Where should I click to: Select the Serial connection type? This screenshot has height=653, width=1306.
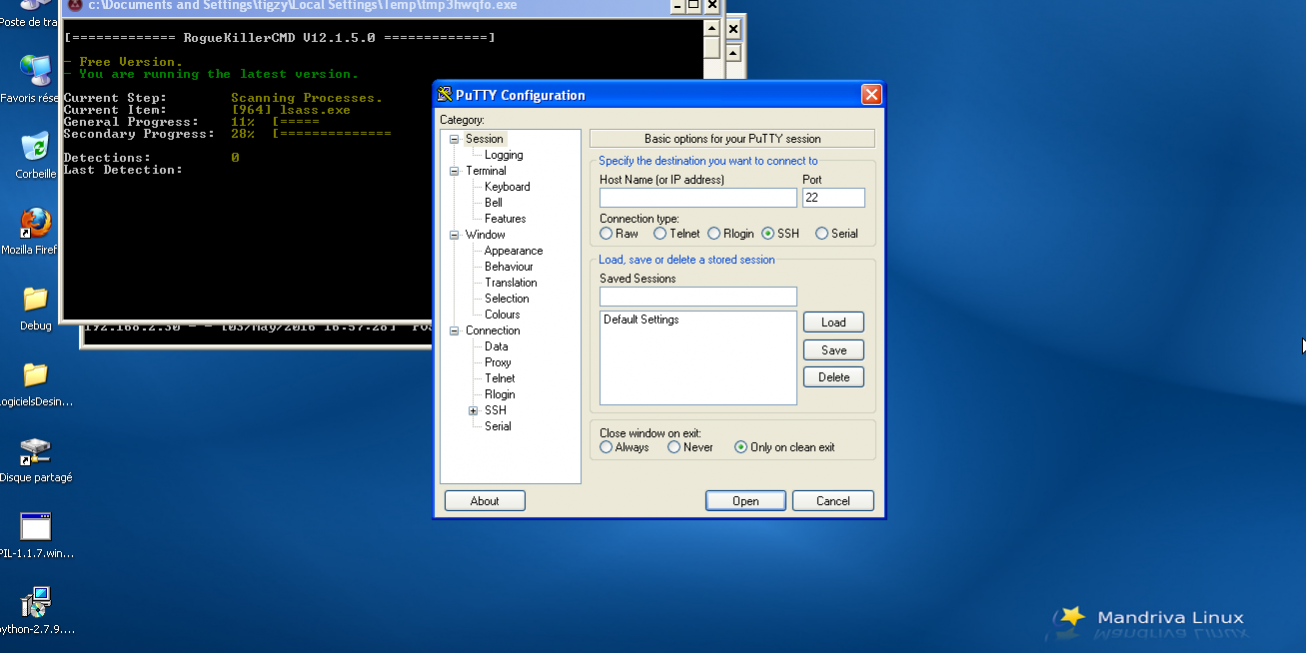[x=822, y=234]
